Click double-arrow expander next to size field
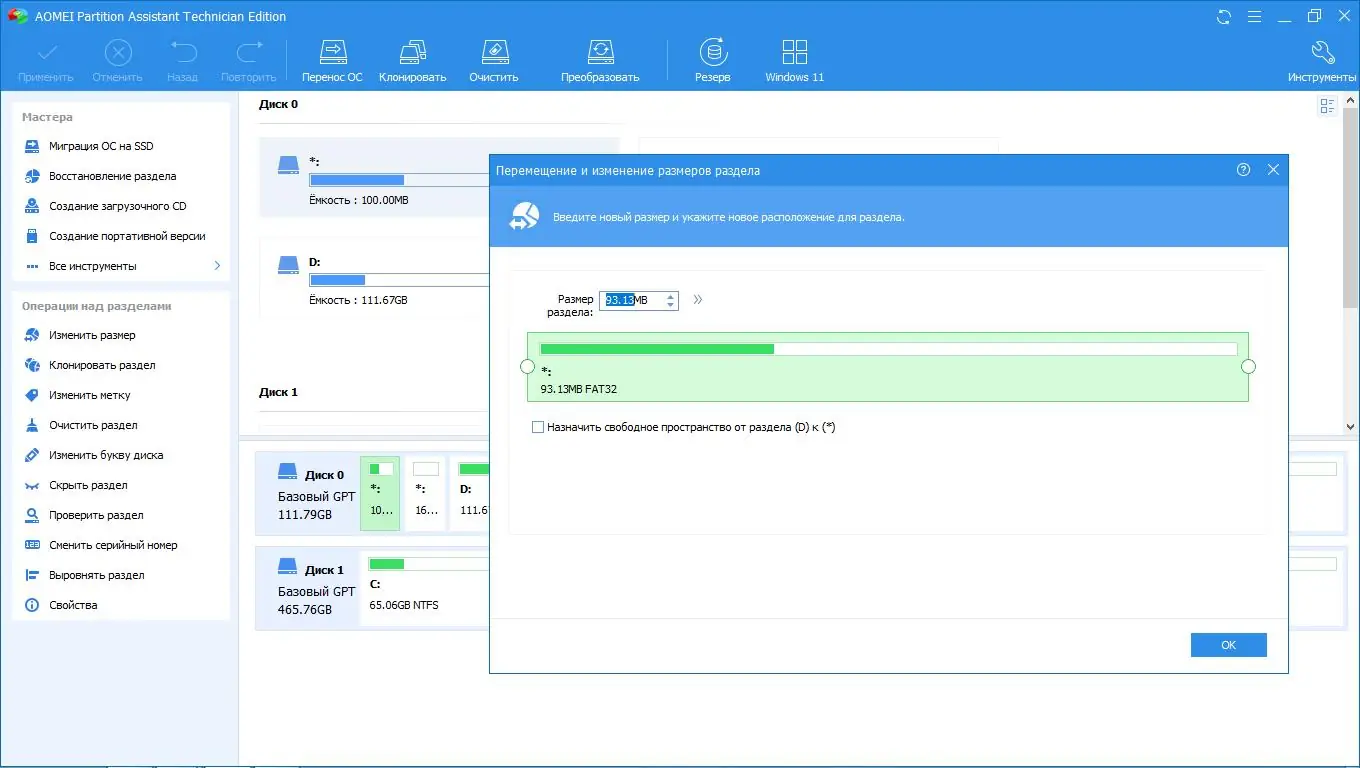 [697, 299]
